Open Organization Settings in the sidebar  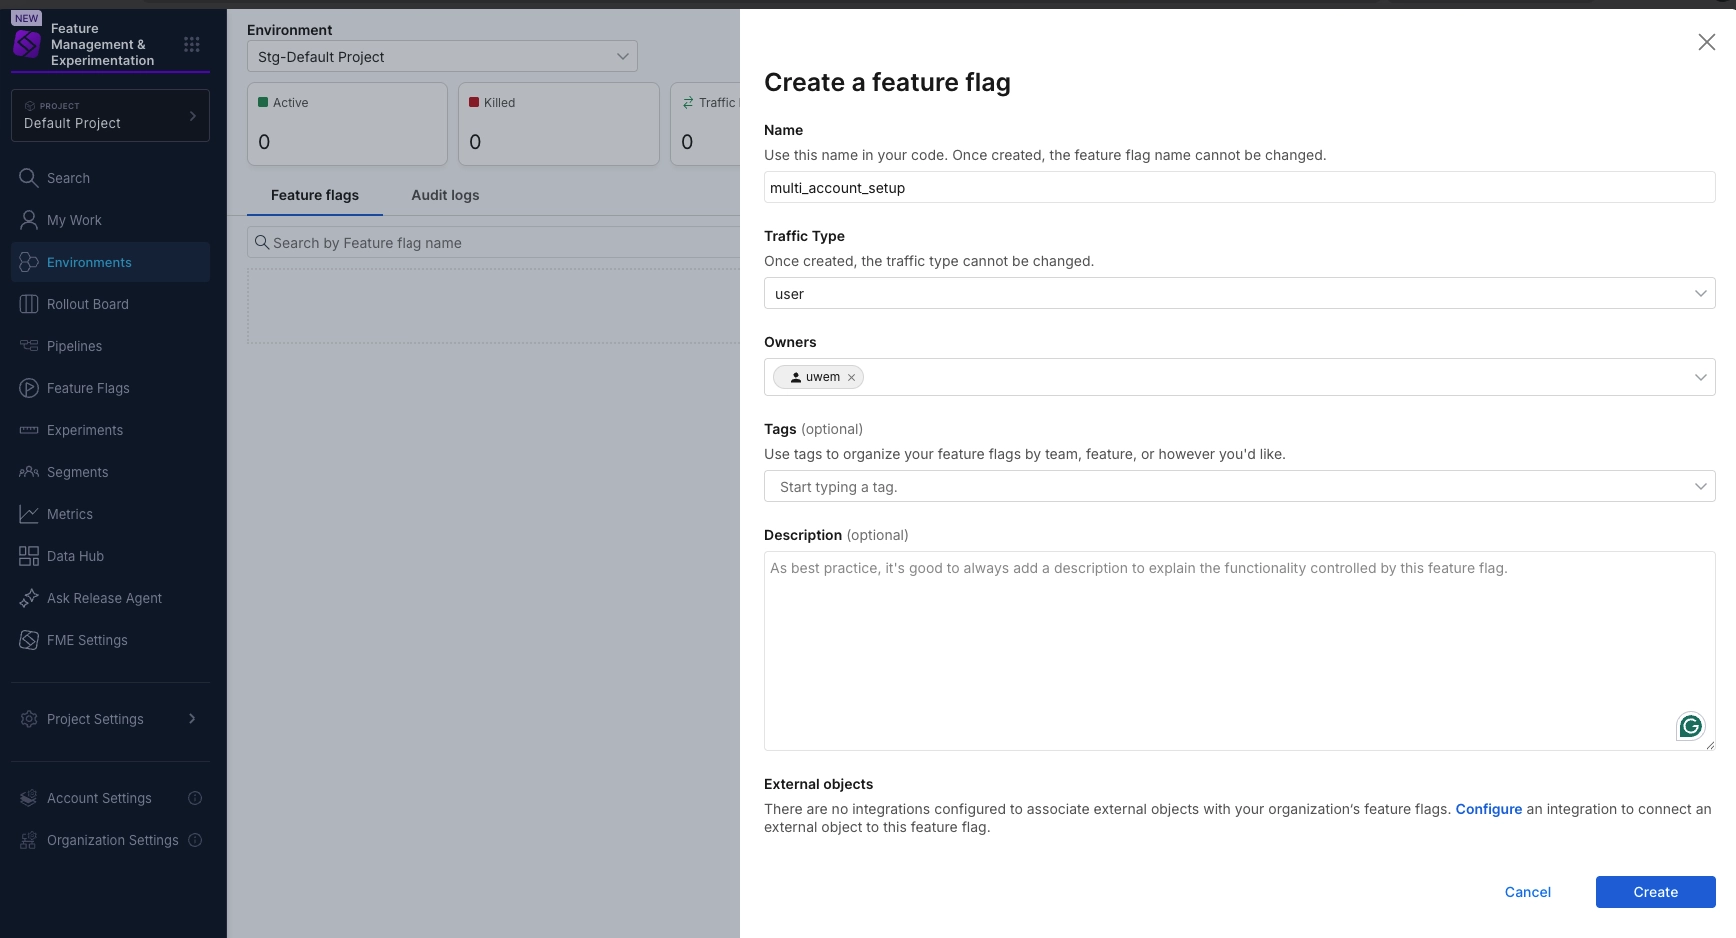pyautogui.click(x=112, y=840)
